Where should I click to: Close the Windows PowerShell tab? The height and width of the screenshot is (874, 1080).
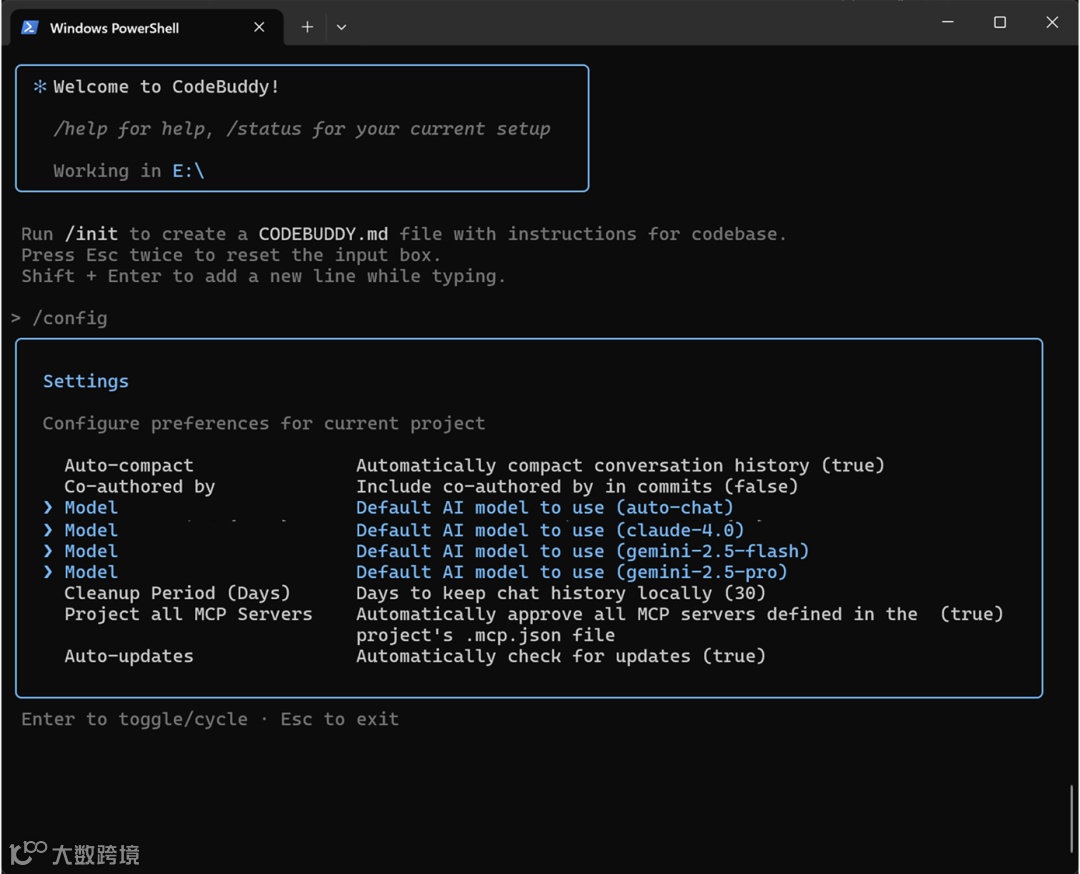[259, 28]
